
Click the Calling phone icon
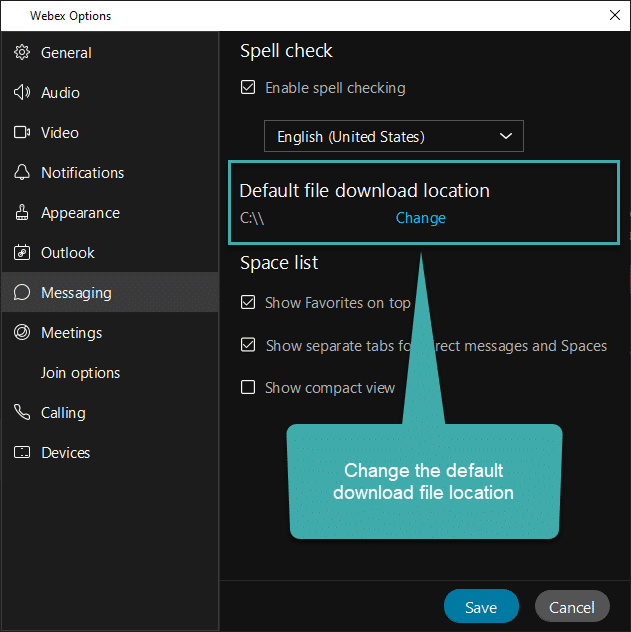point(22,412)
